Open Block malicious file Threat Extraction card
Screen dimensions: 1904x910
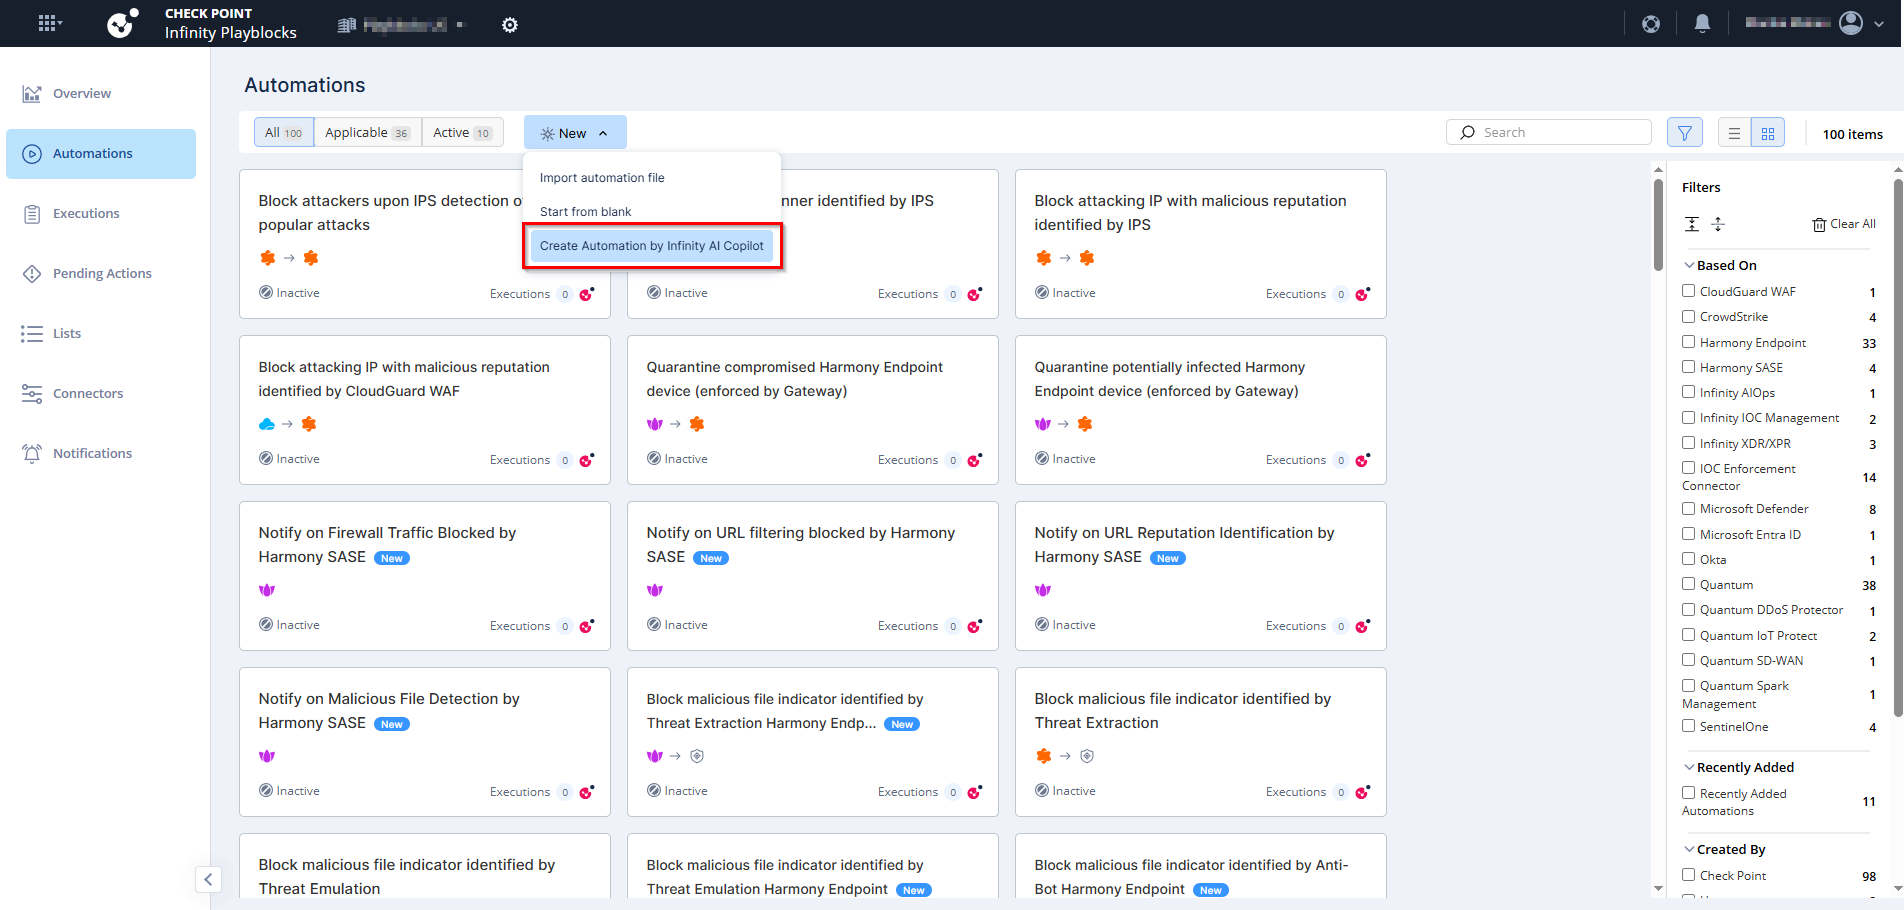tap(1201, 743)
